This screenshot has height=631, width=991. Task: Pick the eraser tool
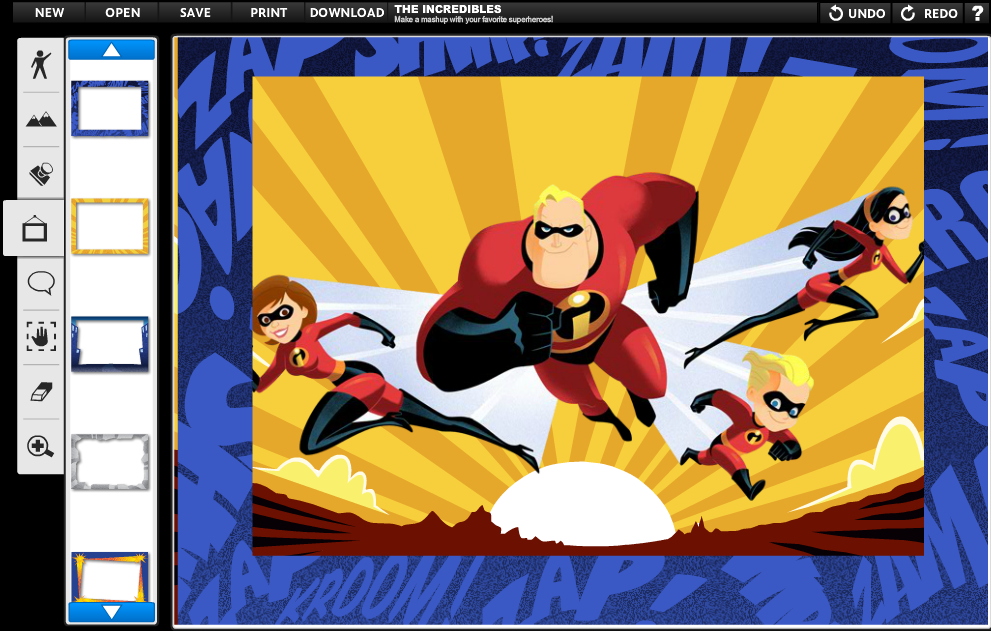tap(41, 391)
